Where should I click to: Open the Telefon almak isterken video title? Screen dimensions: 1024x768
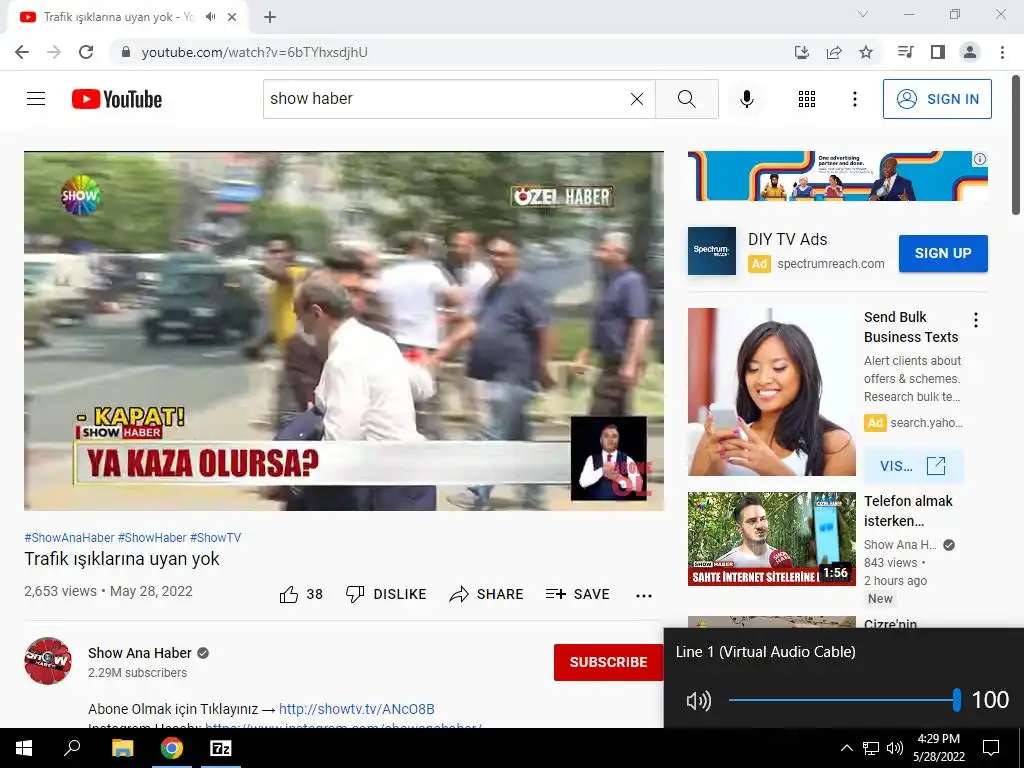(x=908, y=511)
